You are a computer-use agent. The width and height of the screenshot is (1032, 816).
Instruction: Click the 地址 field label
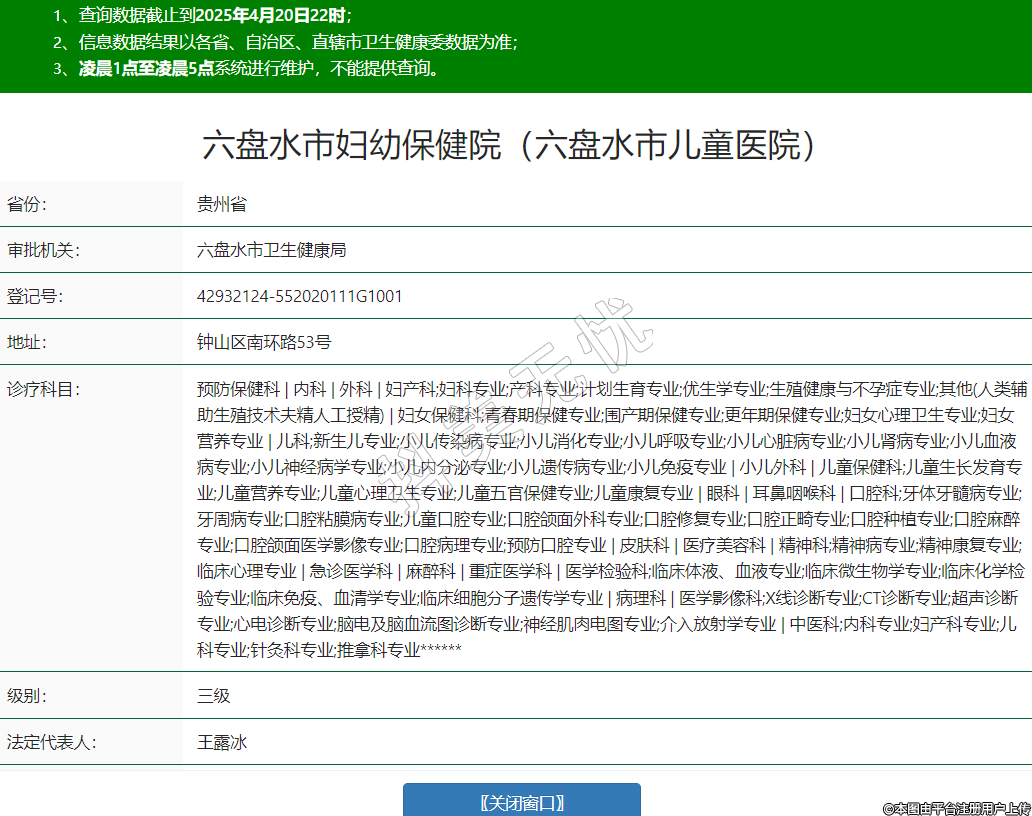click(28, 342)
